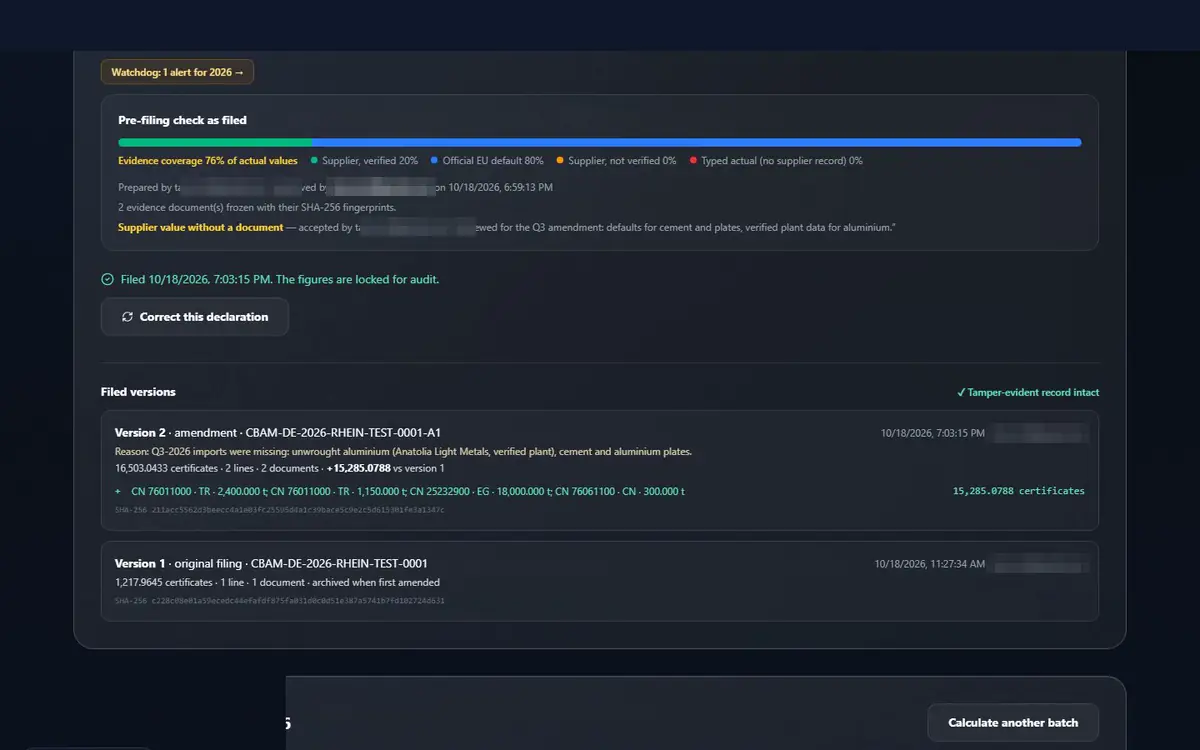Click the "Filed versions" heading
The width and height of the screenshot is (1200, 750).
[138, 392]
